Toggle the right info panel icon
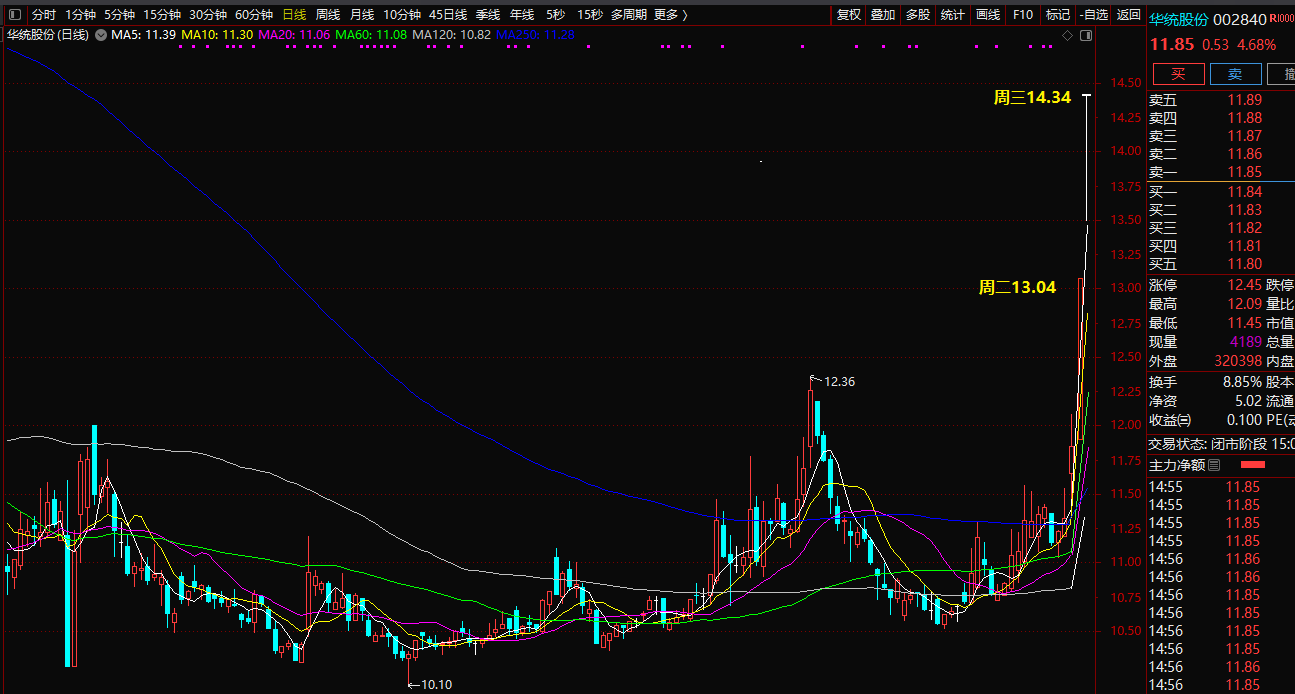 [x=1087, y=35]
